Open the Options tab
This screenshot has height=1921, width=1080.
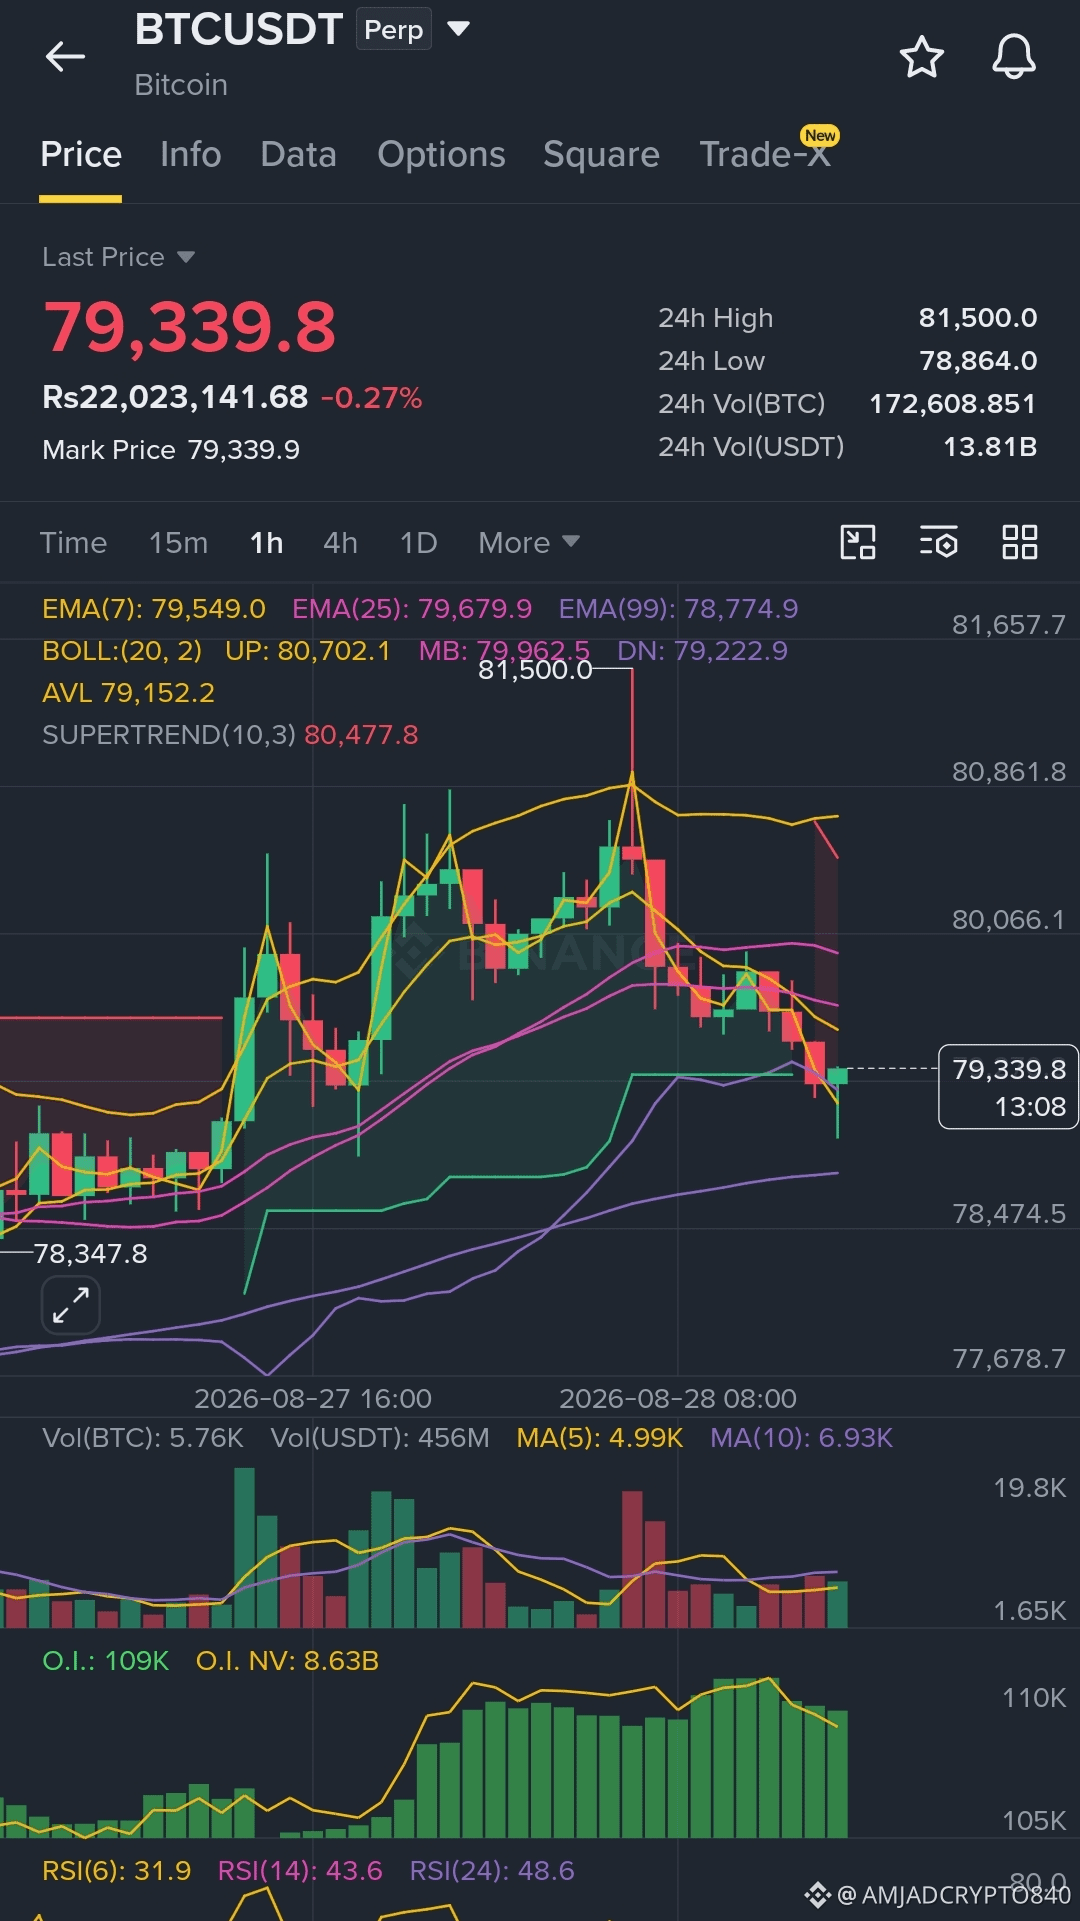click(441, 155)
